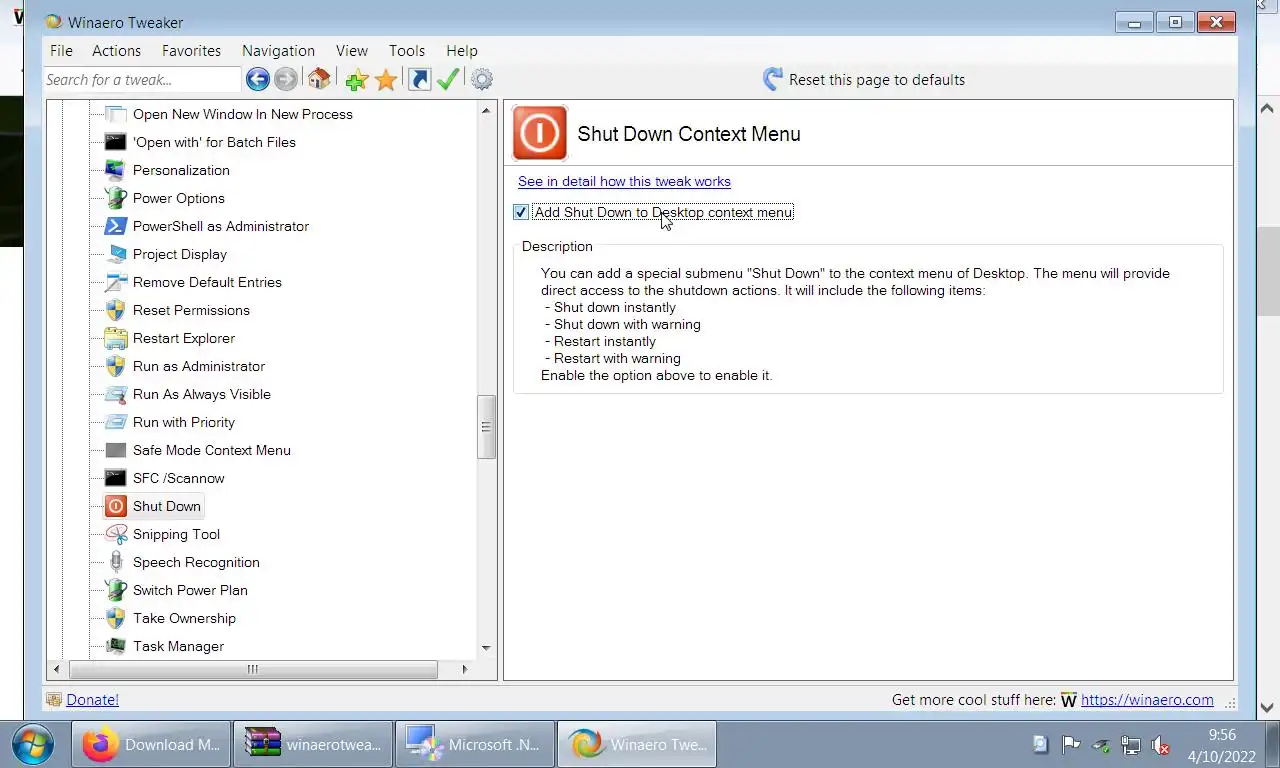The height and width of the screenshot is (768, 1280).
Task: Click the Switch Power Plan icon
Action: coord(116,590)
